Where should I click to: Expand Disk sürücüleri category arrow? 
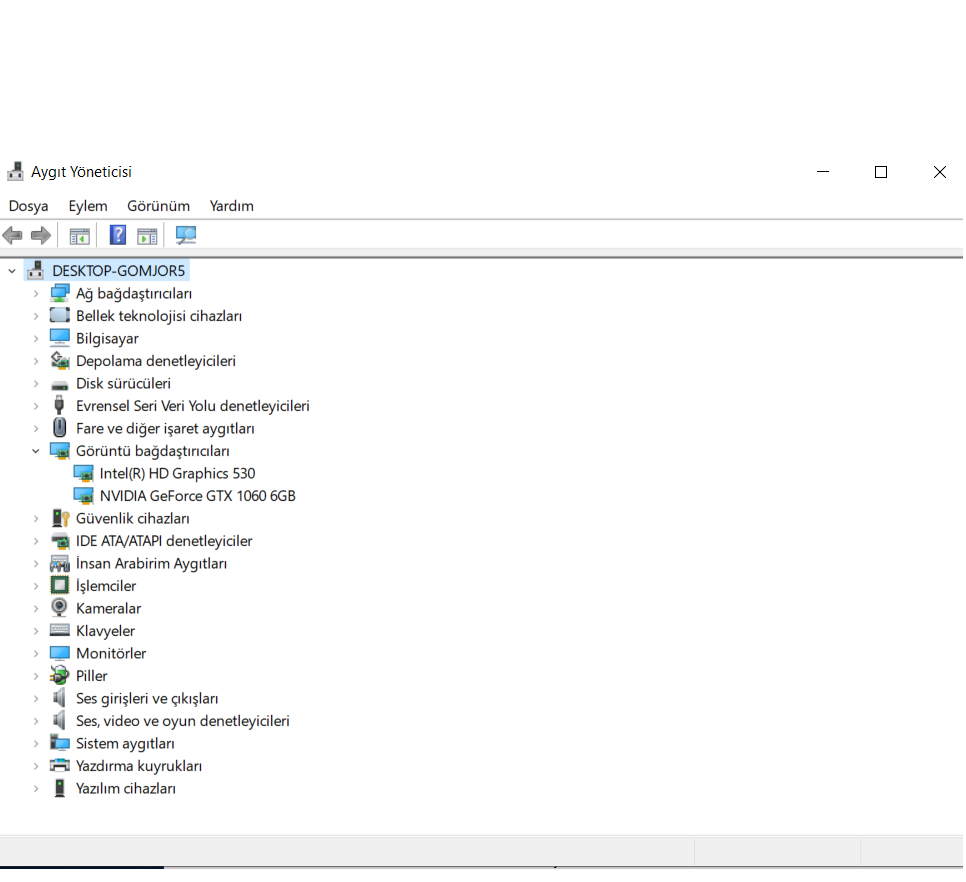tap(36, 384)
